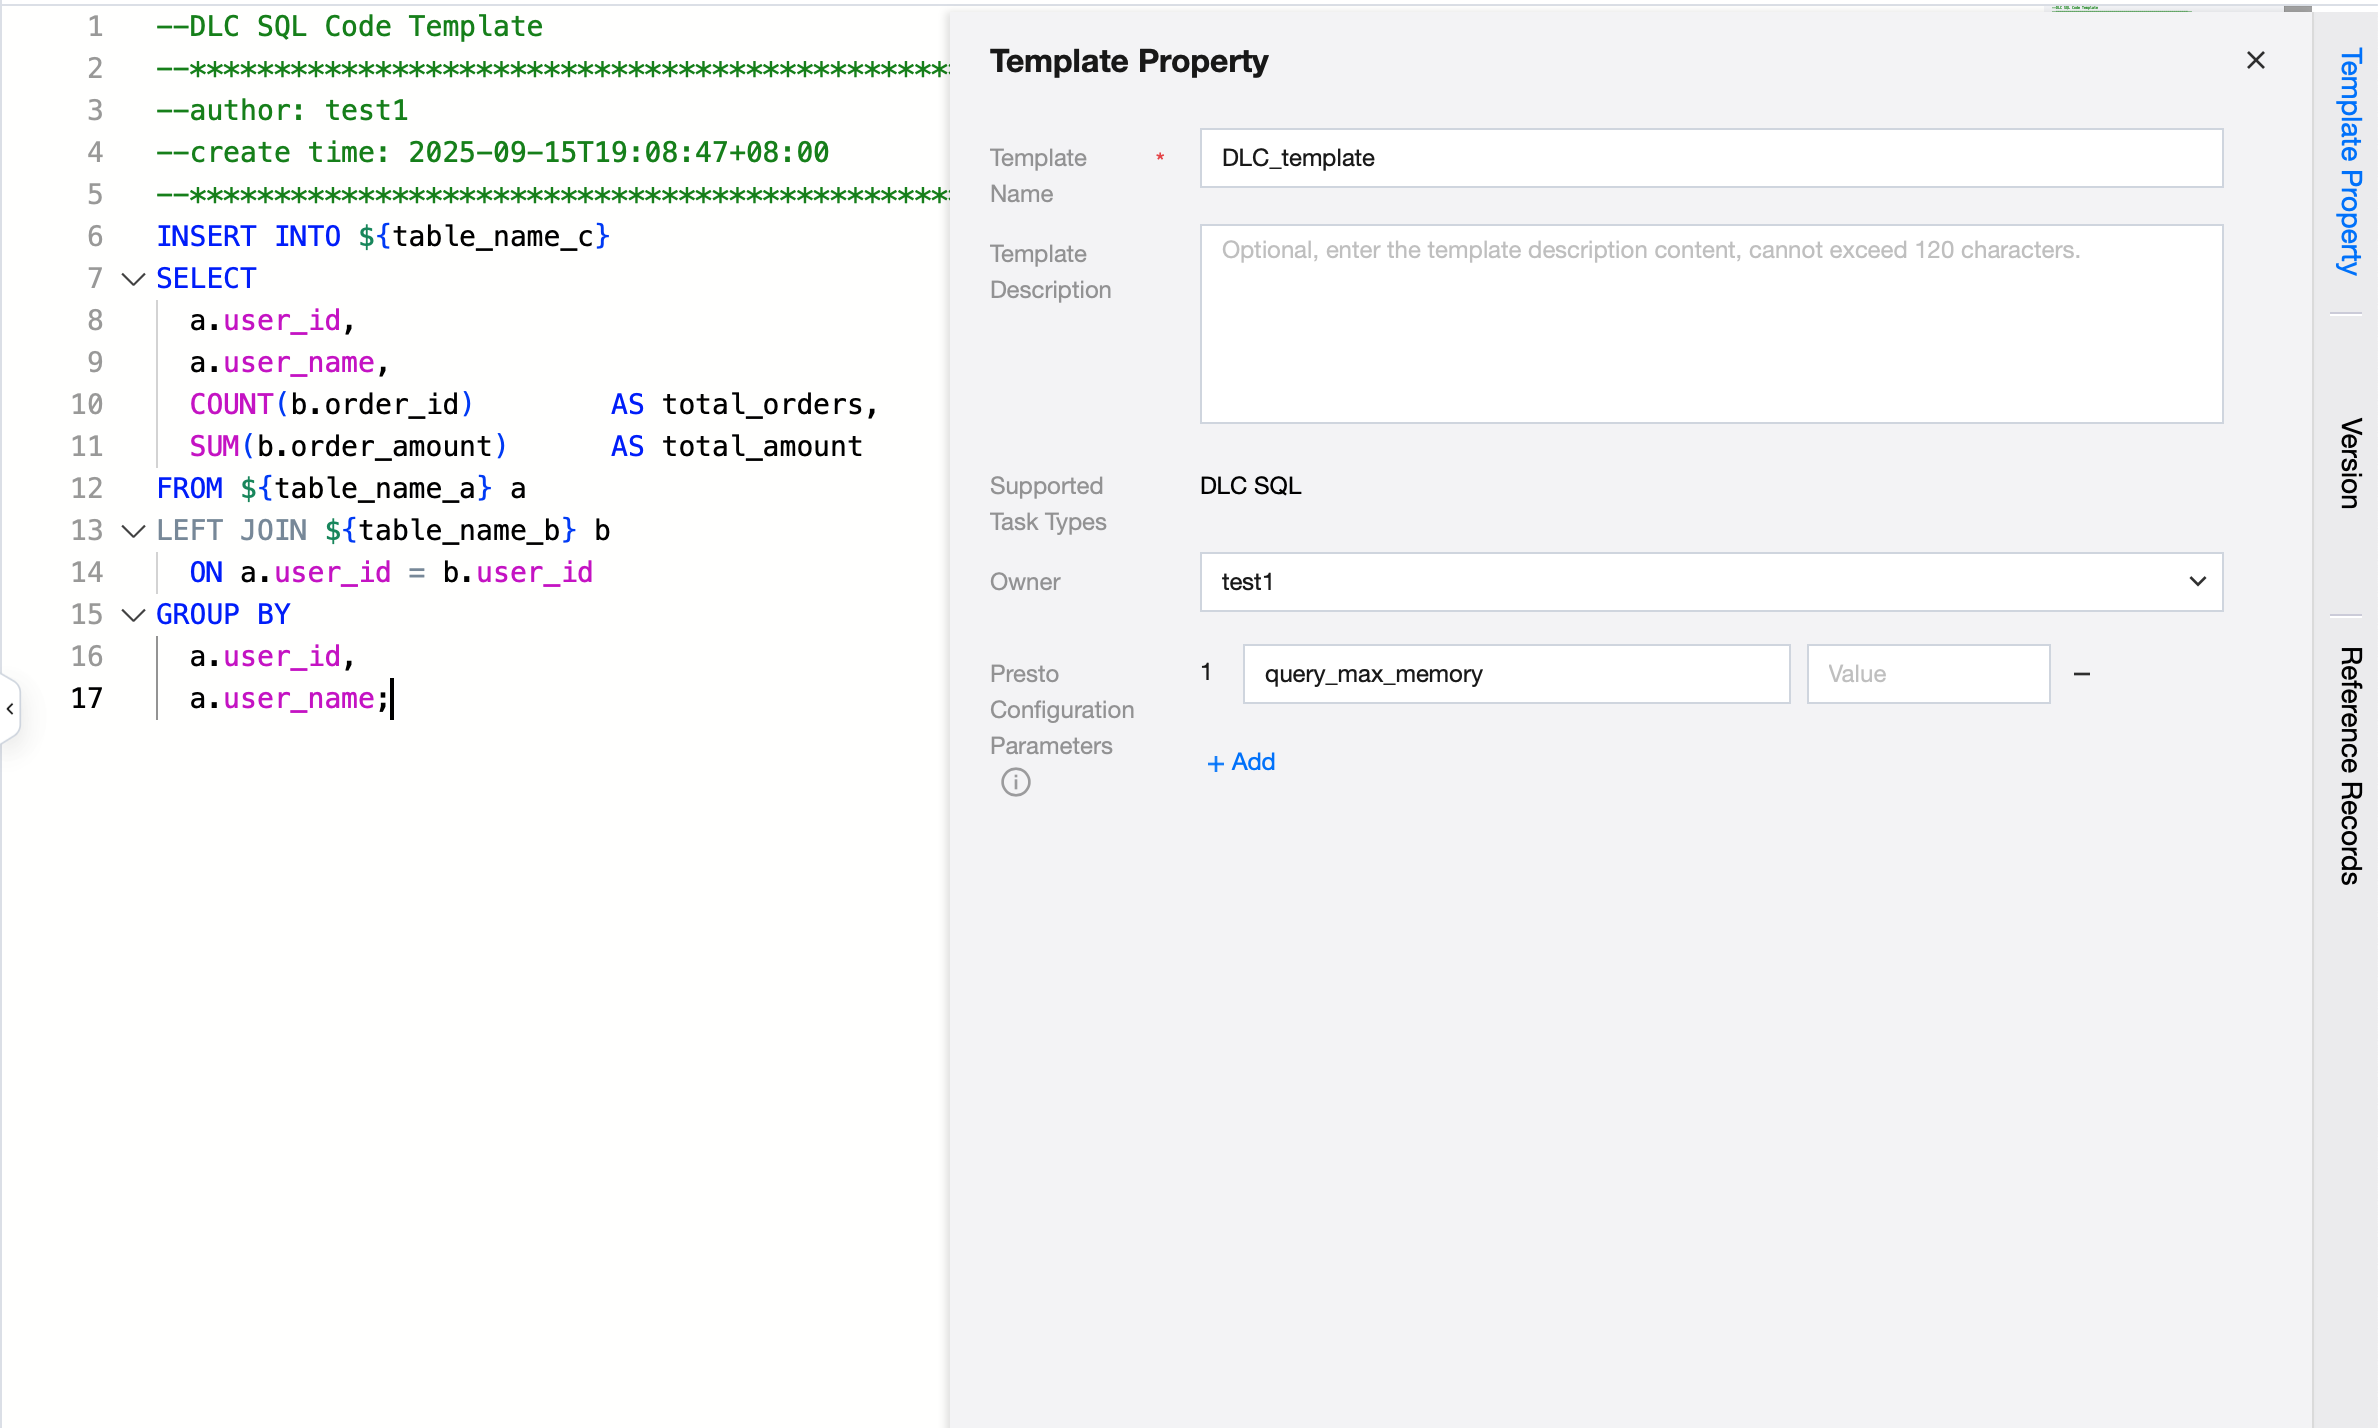Click the Template Name input field

click(1710, 158)
